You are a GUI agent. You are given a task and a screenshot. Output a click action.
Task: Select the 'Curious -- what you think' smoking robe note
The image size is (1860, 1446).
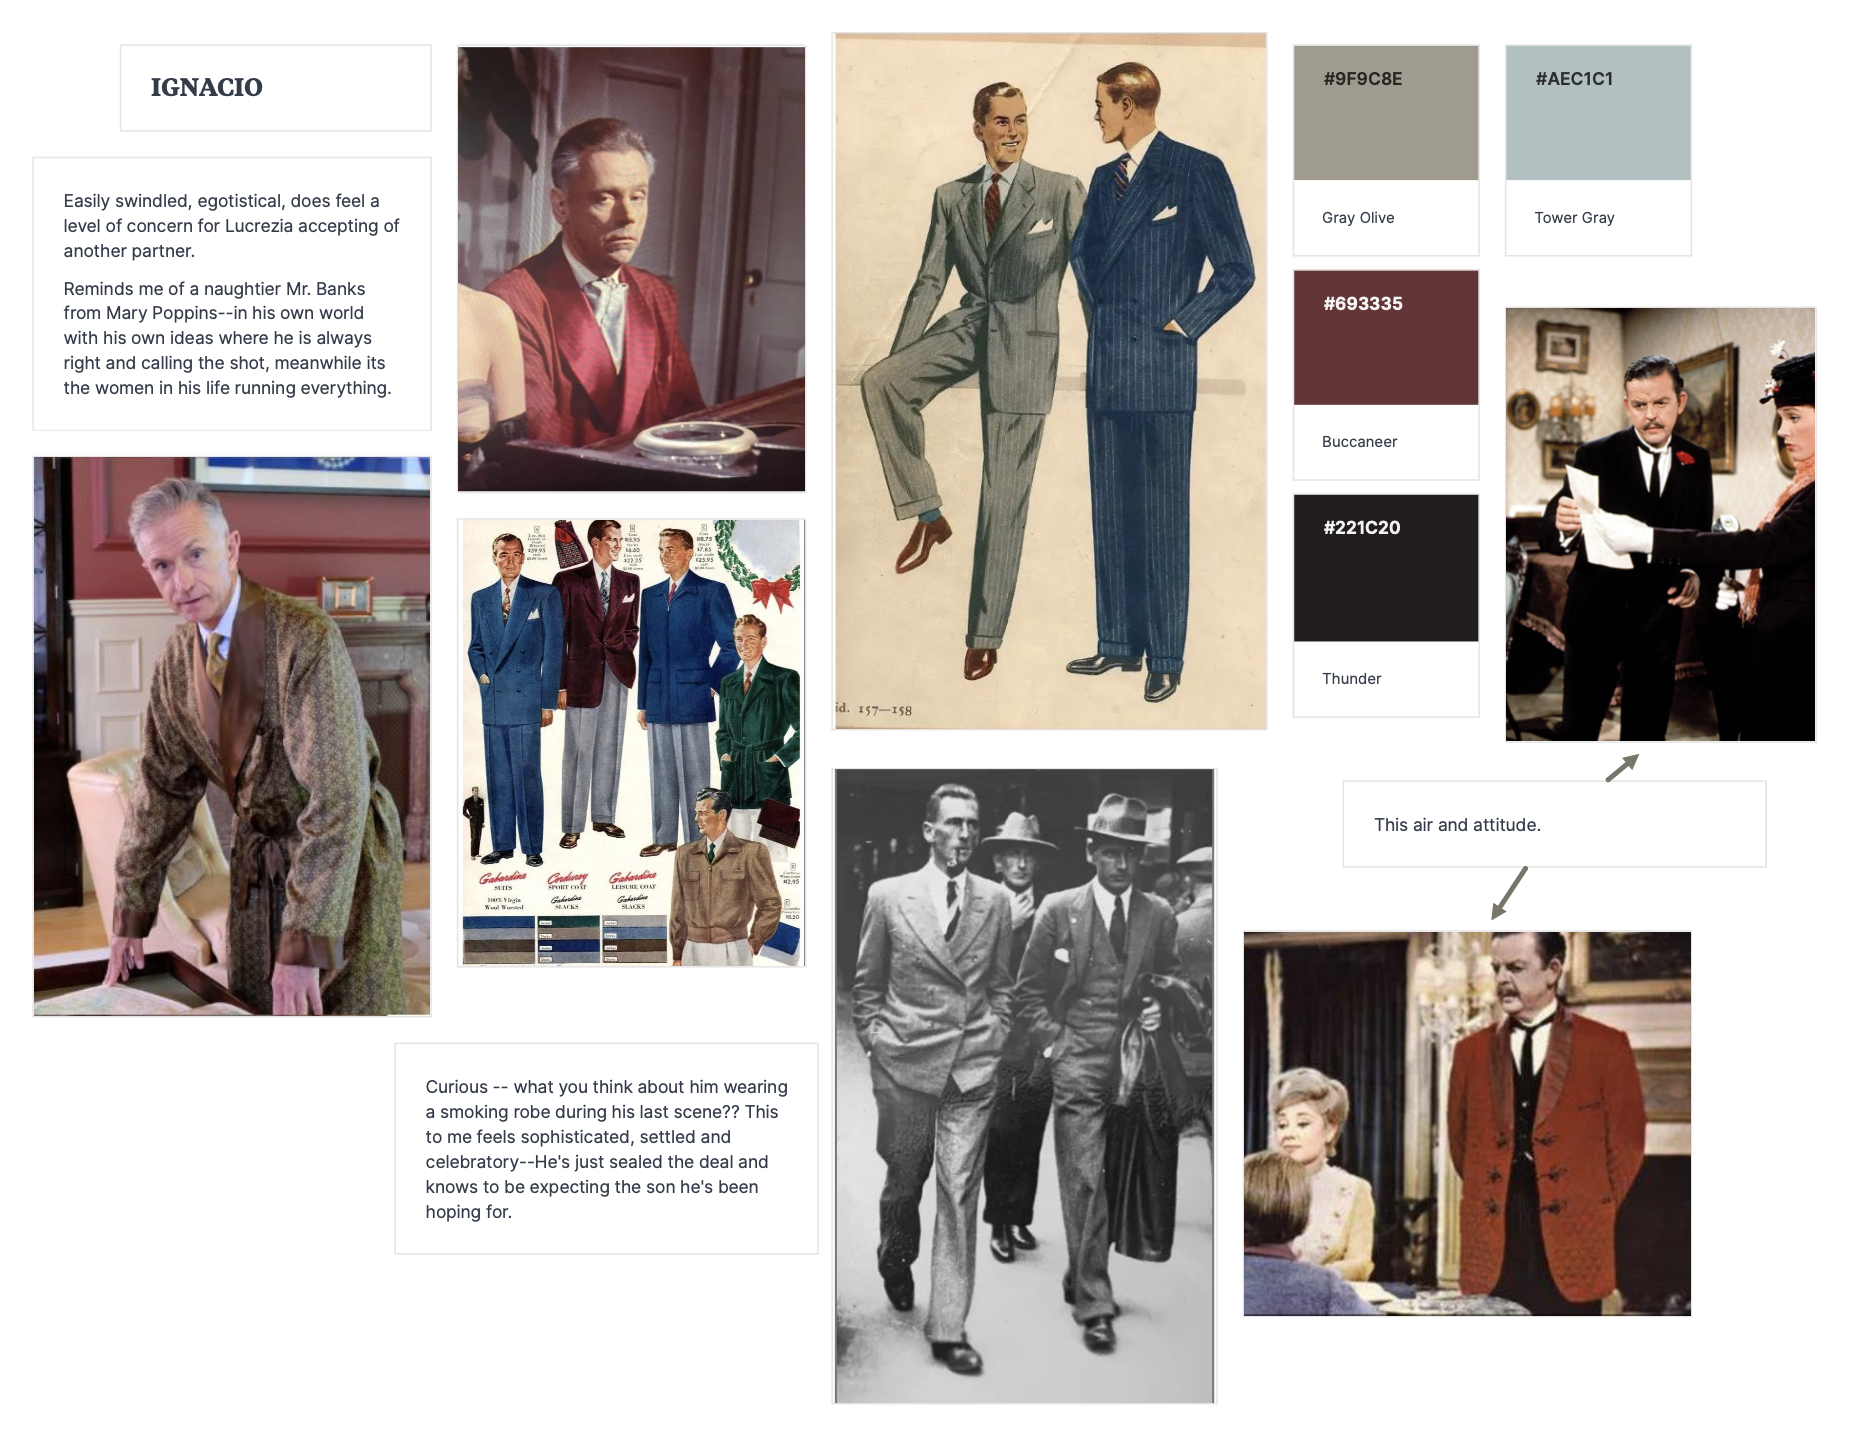tap(606, 1149)
